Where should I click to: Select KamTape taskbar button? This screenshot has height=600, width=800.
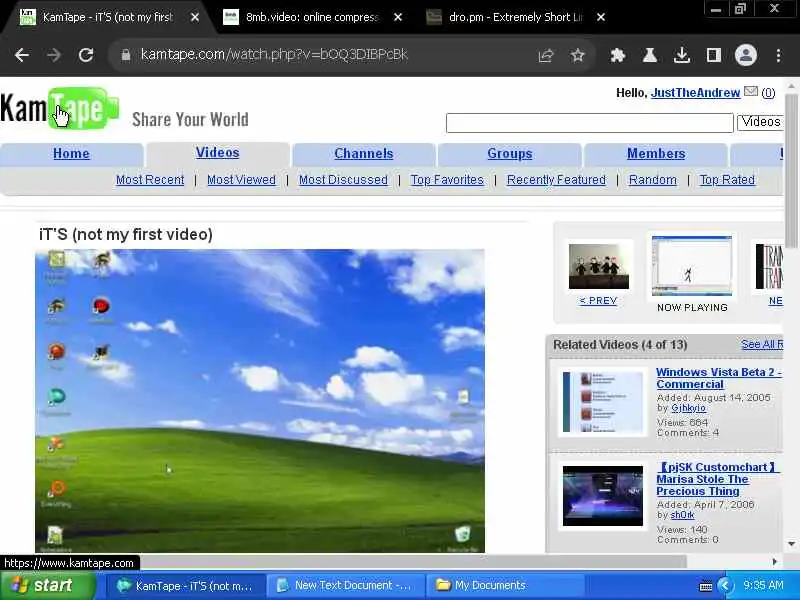click(185, 586)
